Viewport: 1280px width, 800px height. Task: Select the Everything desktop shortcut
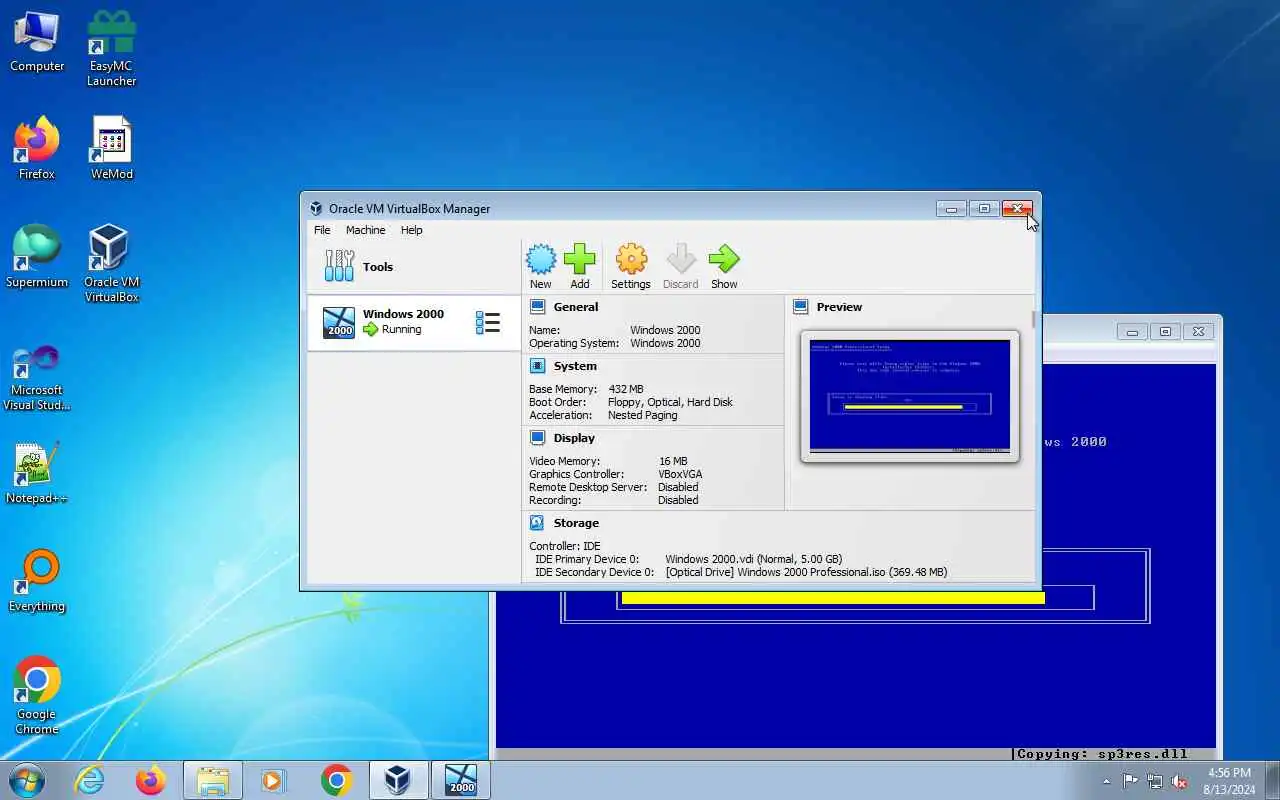(37, 581)
